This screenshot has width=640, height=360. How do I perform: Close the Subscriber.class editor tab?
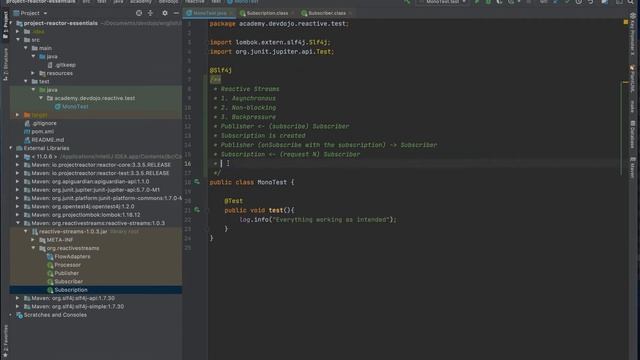(350, 13)
